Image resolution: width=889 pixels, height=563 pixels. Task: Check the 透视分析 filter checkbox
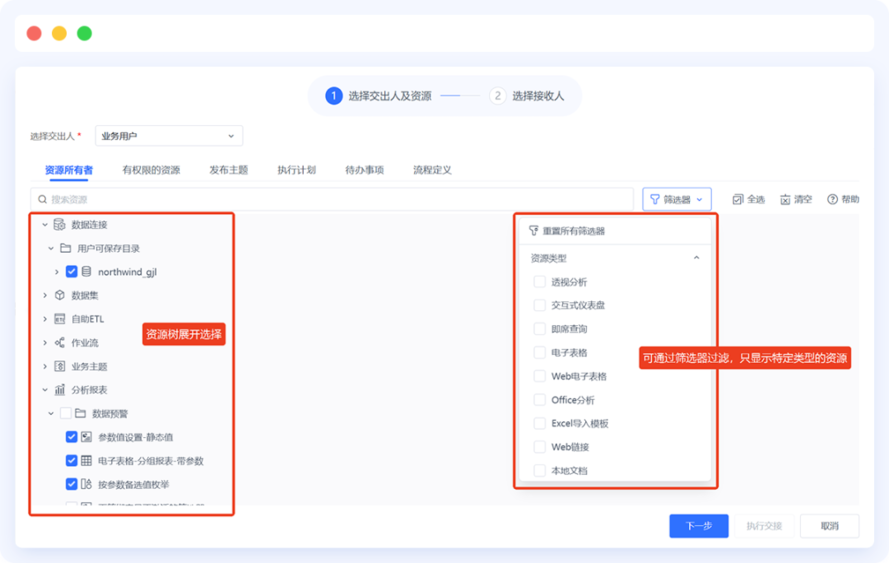pyautogui.click(x=540, y=282)
